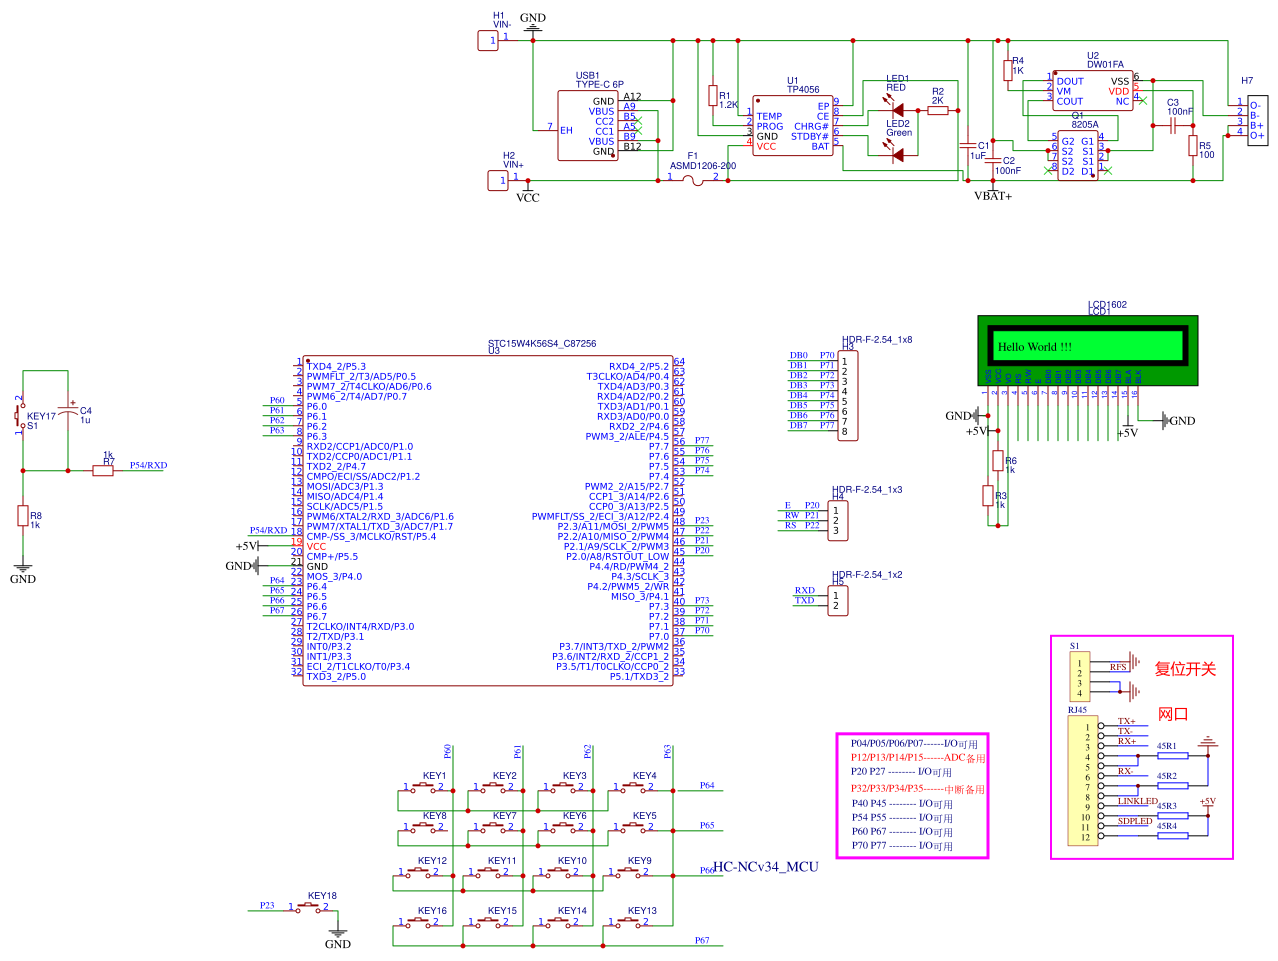Screen dimensions: 1278x961
Task: Click the USB1 TYPE-C 6P connector symbol
Action: click(x=587, y=126)
